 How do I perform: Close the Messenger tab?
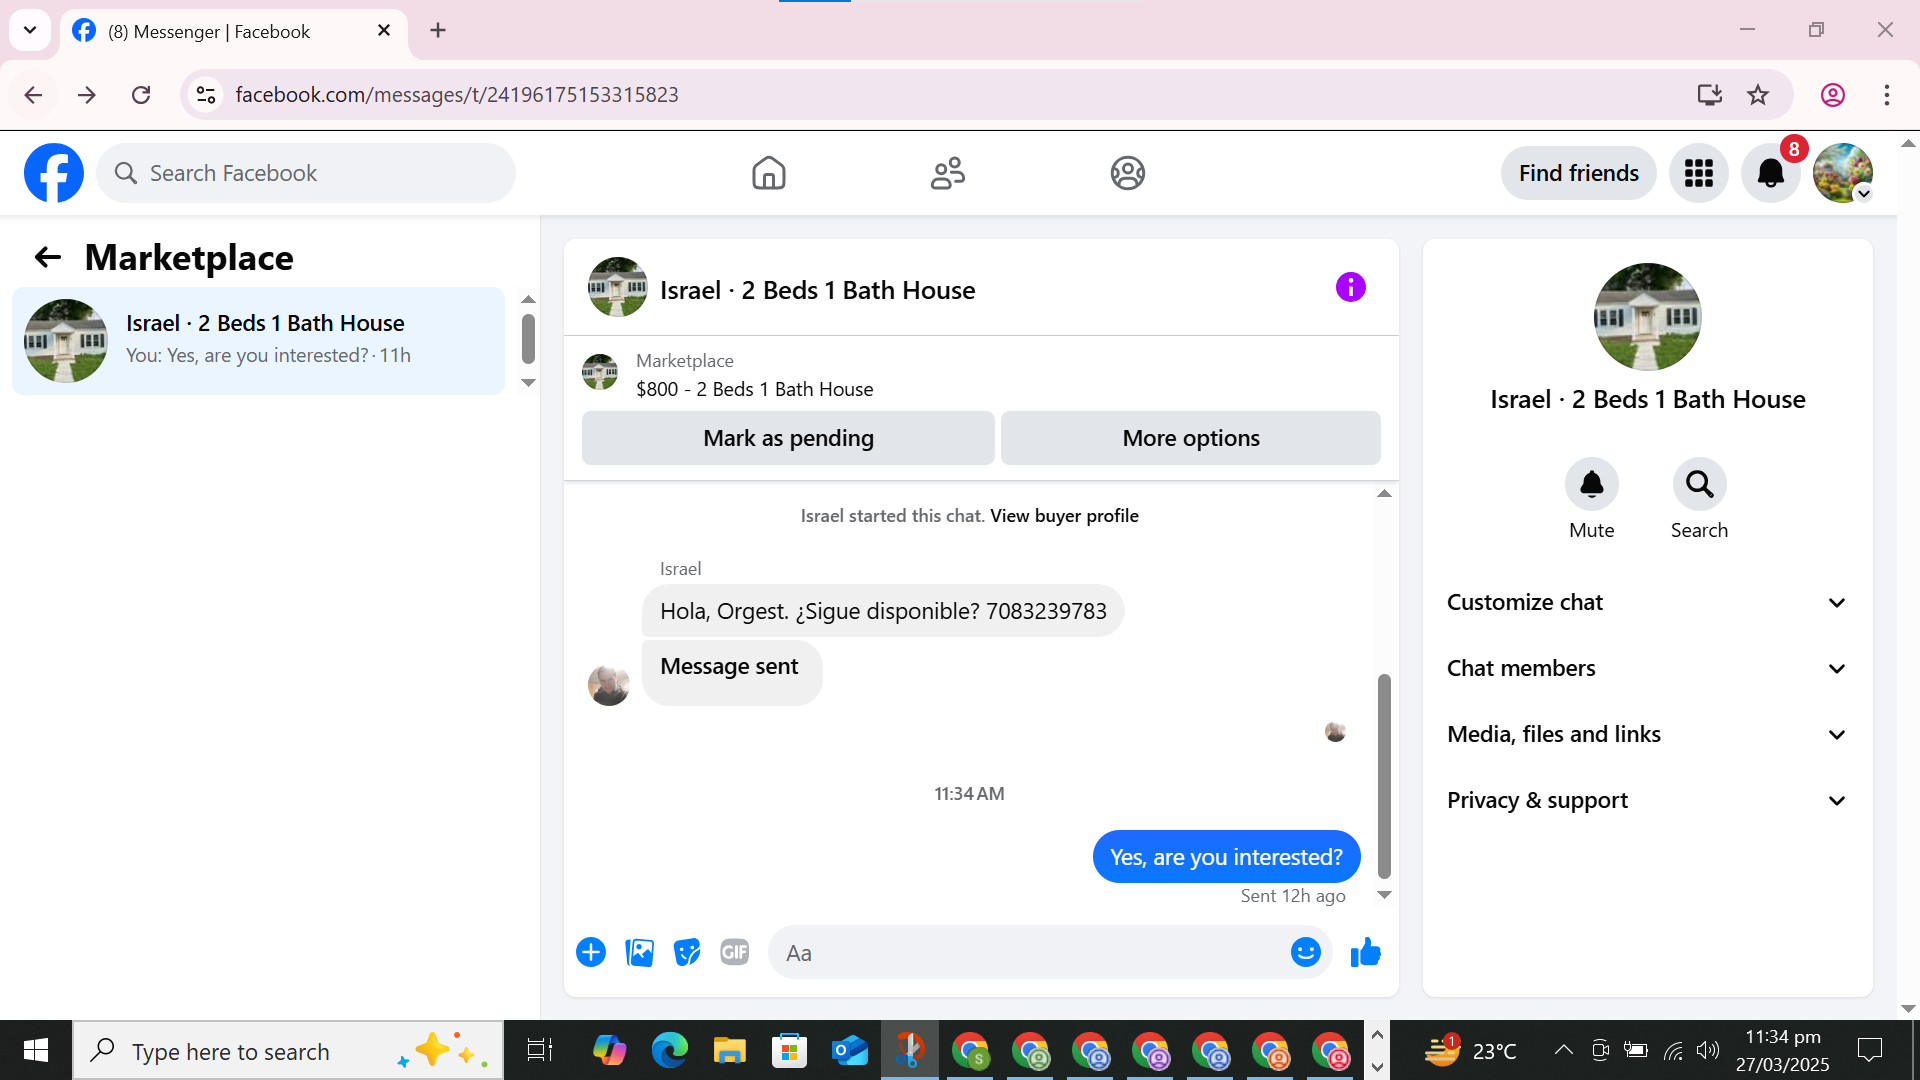click(384, 31)
